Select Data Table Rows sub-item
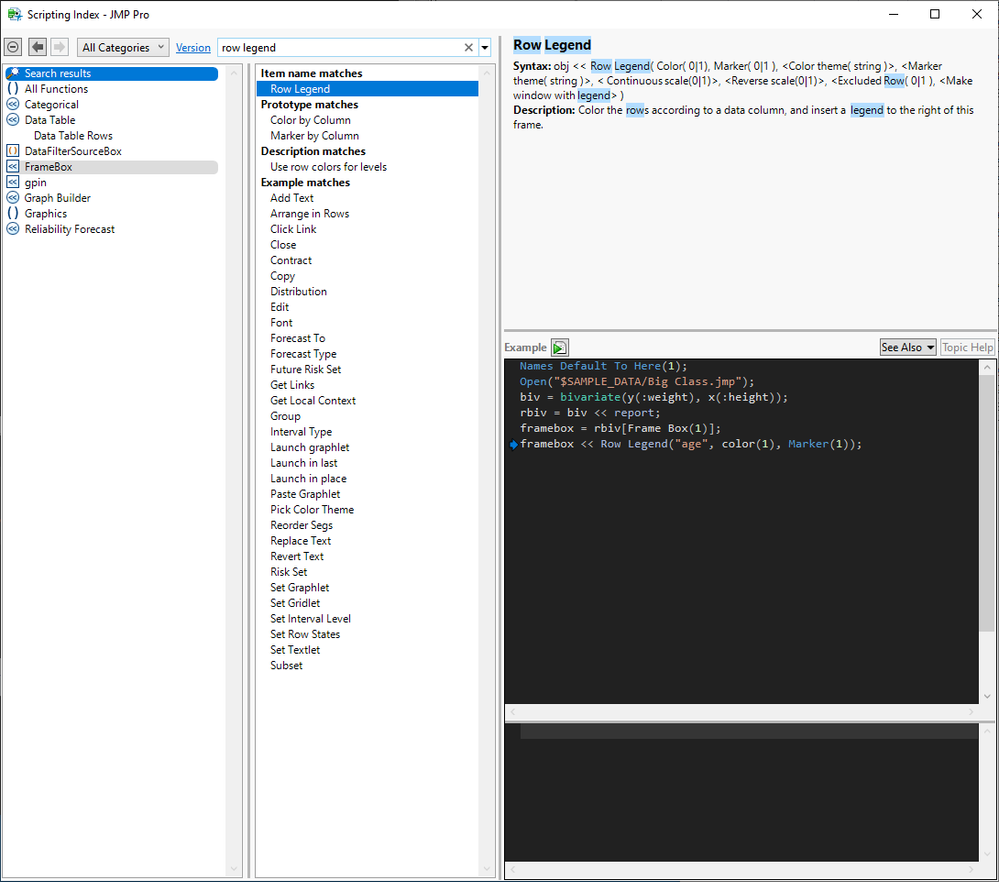Viewport: 999px width, 882px height. coord(73,136)
